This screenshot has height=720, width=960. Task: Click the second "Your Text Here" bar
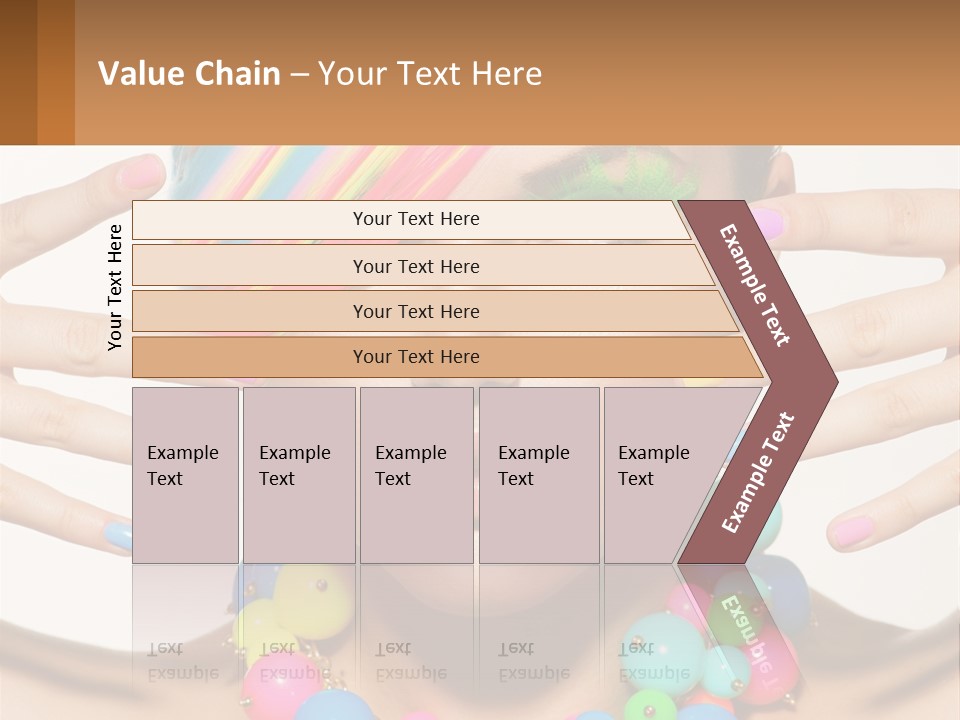[415, 266]
